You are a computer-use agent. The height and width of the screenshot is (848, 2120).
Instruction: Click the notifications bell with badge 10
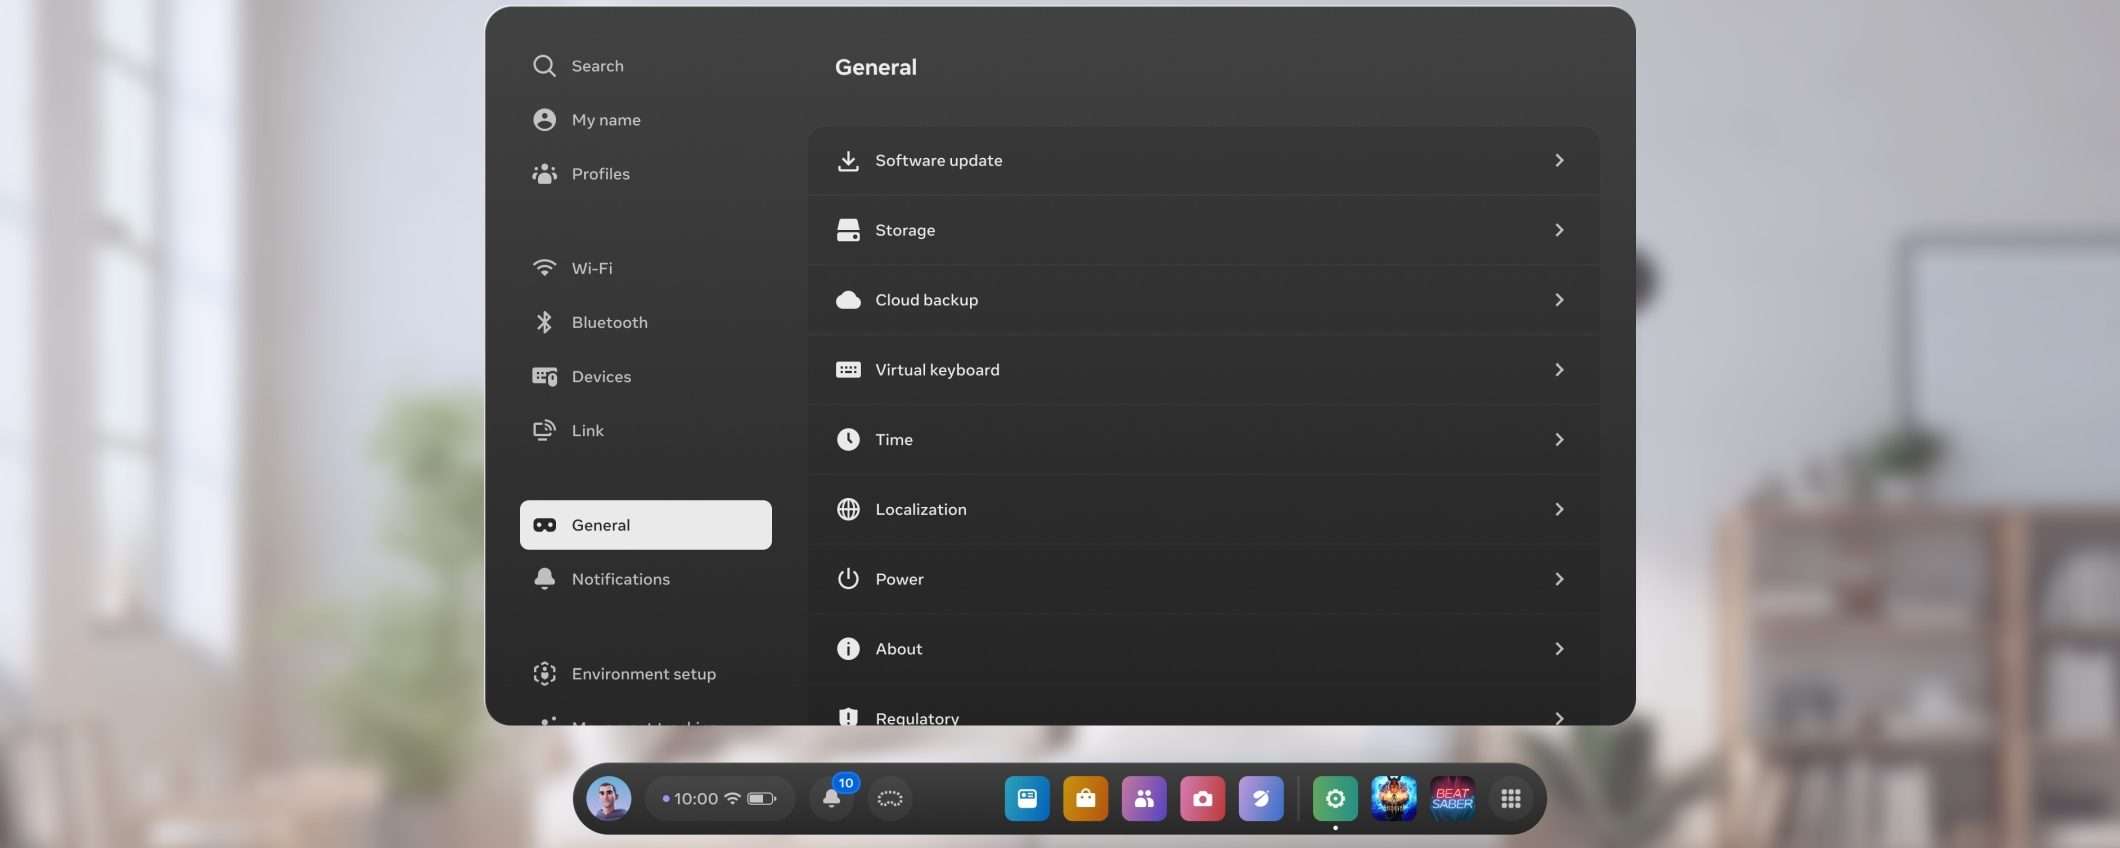click(x=832, y=798)
